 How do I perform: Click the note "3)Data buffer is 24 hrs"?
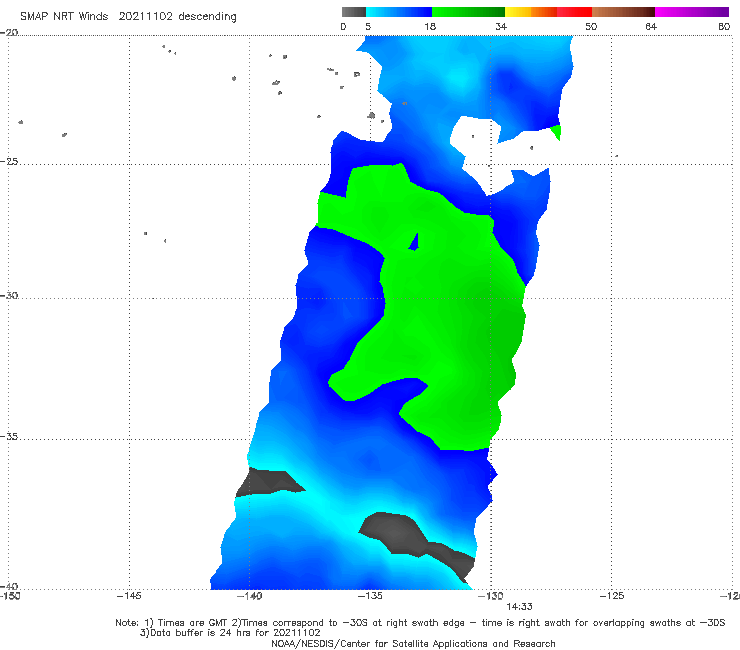point(230,633)
